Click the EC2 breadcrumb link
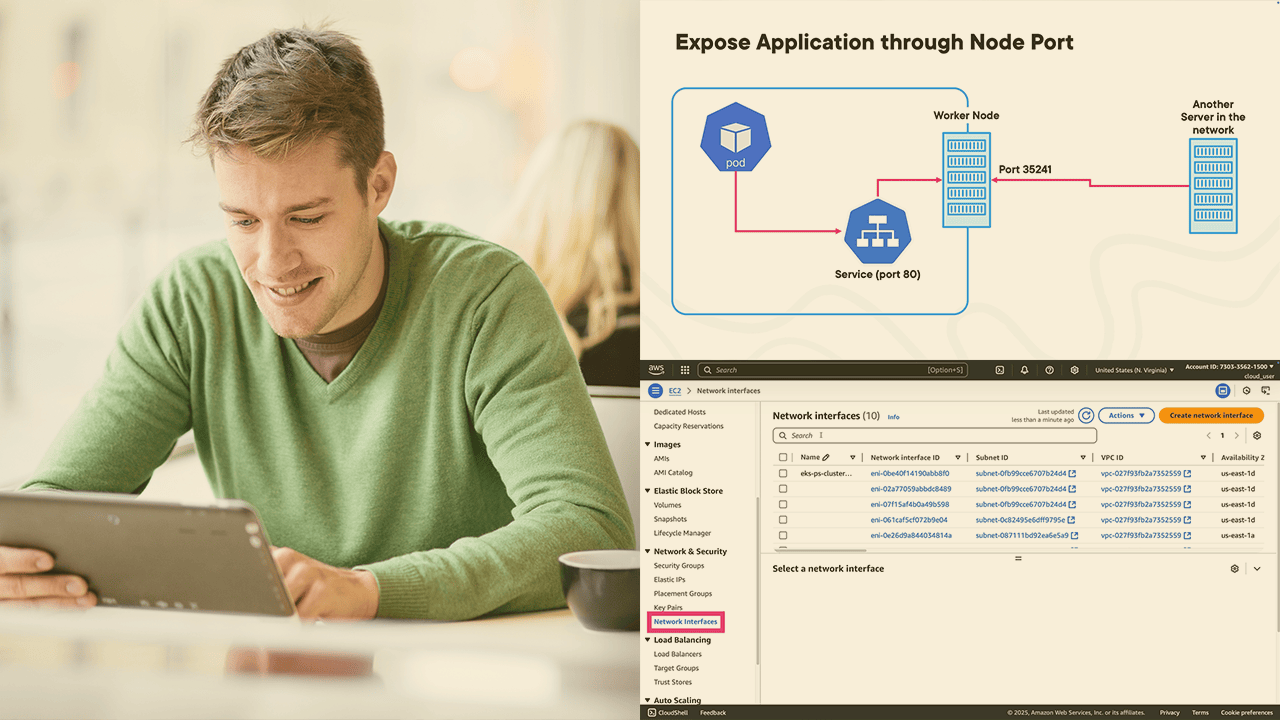The height and width of the screenshot is (720, 1280). click(x=675, y=391)
